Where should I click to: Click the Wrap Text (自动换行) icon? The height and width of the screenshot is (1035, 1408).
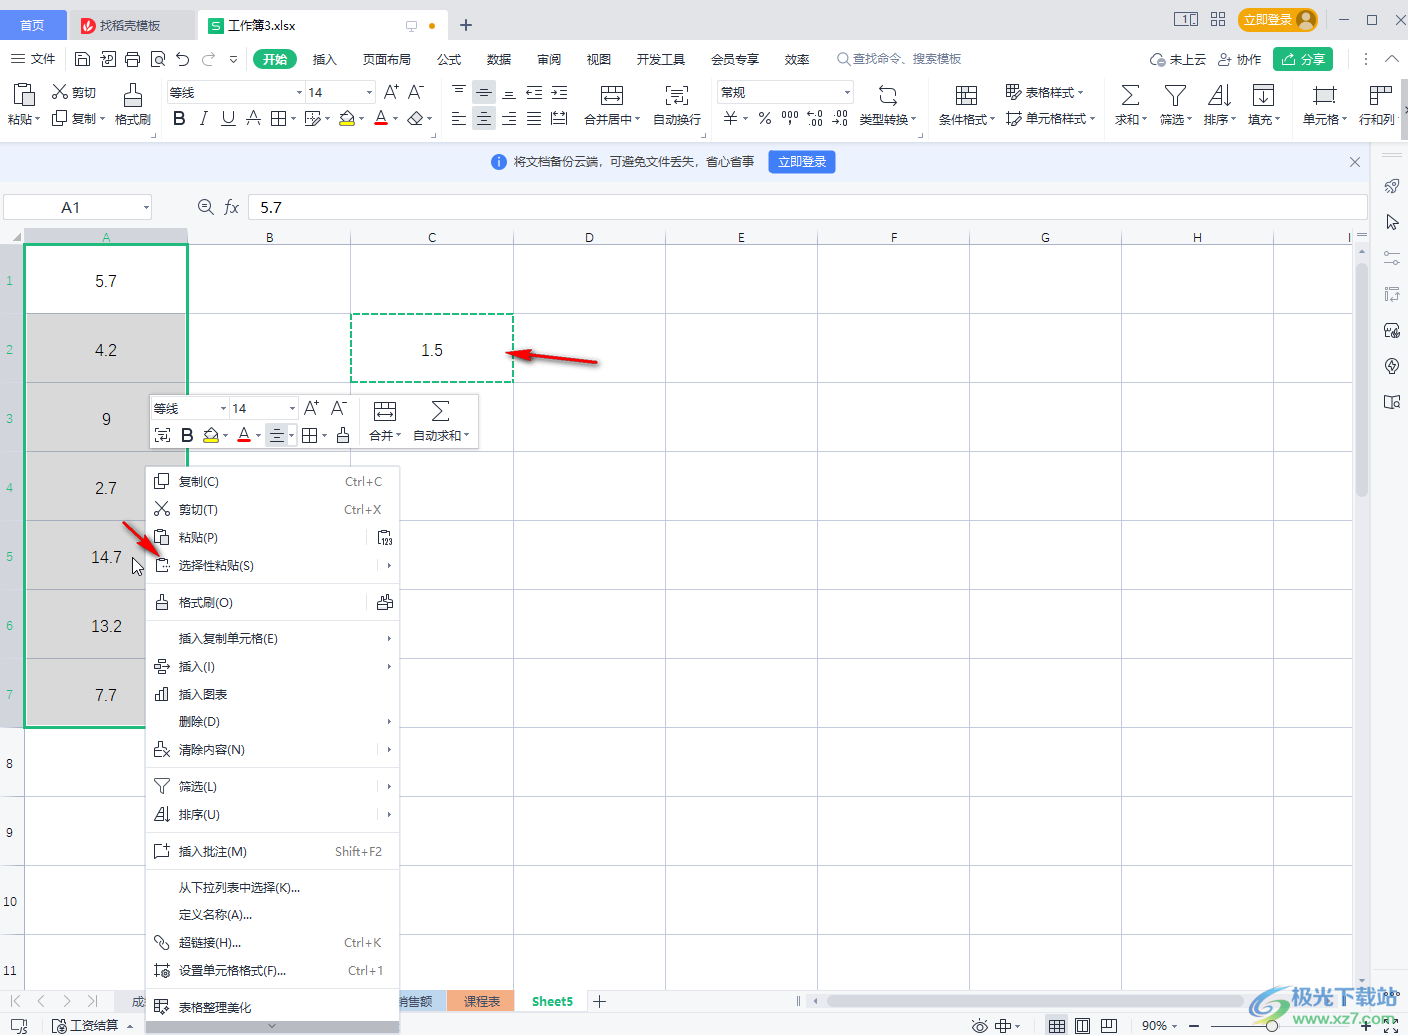[x=677, y=95]
